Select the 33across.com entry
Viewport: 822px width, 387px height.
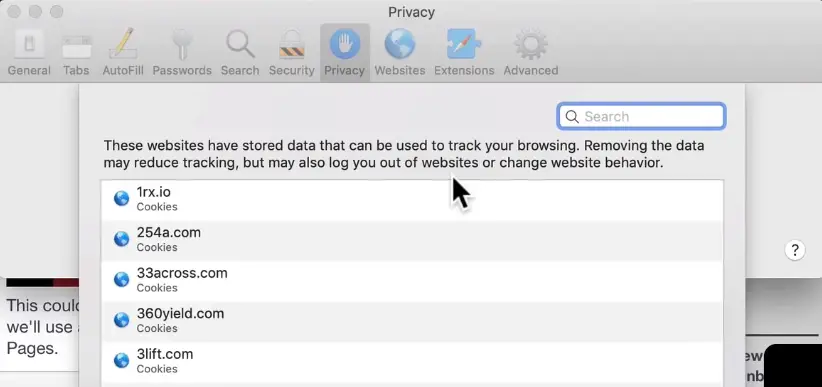click(412, 281)
